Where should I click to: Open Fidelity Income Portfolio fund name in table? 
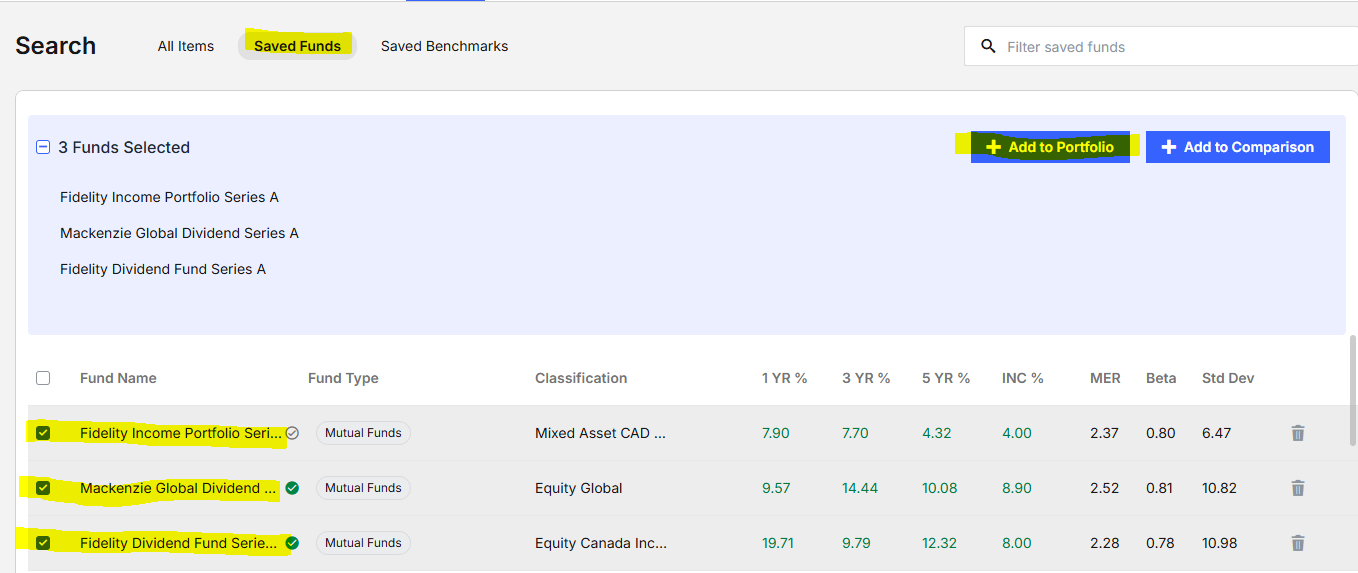tap(181, 433)
